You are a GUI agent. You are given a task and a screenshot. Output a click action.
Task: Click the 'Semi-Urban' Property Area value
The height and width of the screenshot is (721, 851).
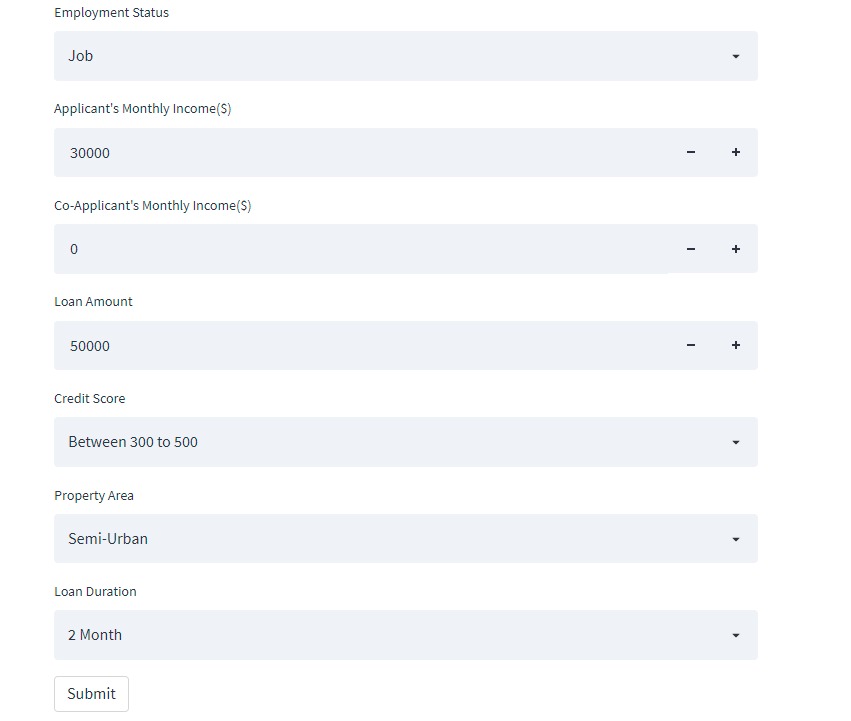(107, 538)
